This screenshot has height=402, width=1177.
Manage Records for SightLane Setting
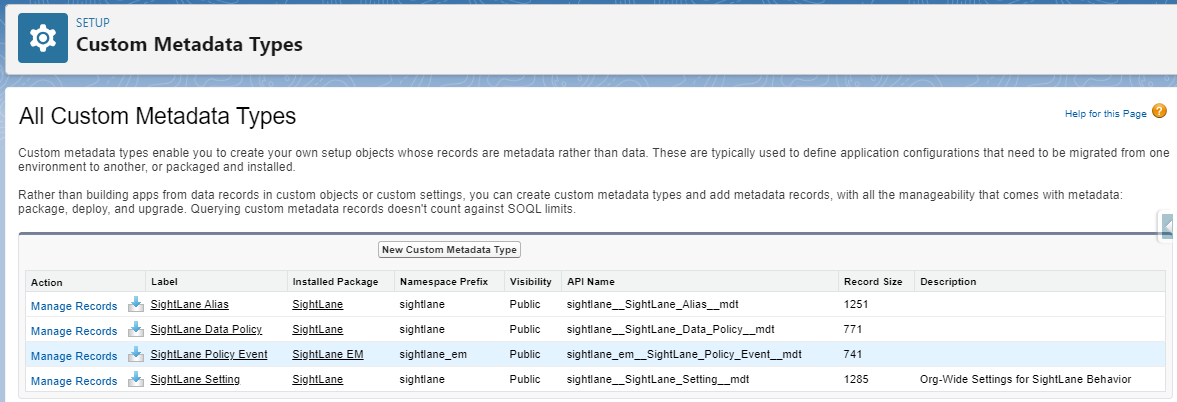click(74, 381)
